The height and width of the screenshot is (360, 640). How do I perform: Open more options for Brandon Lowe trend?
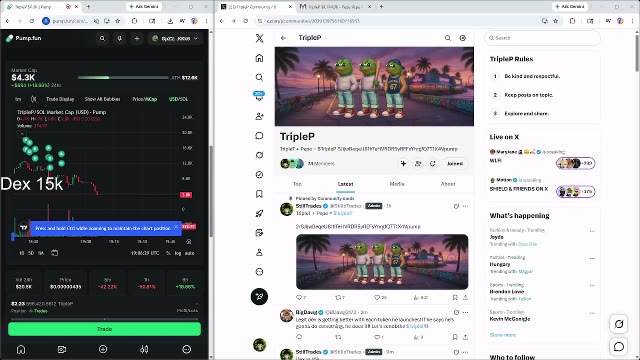click(x=592, y=286)
